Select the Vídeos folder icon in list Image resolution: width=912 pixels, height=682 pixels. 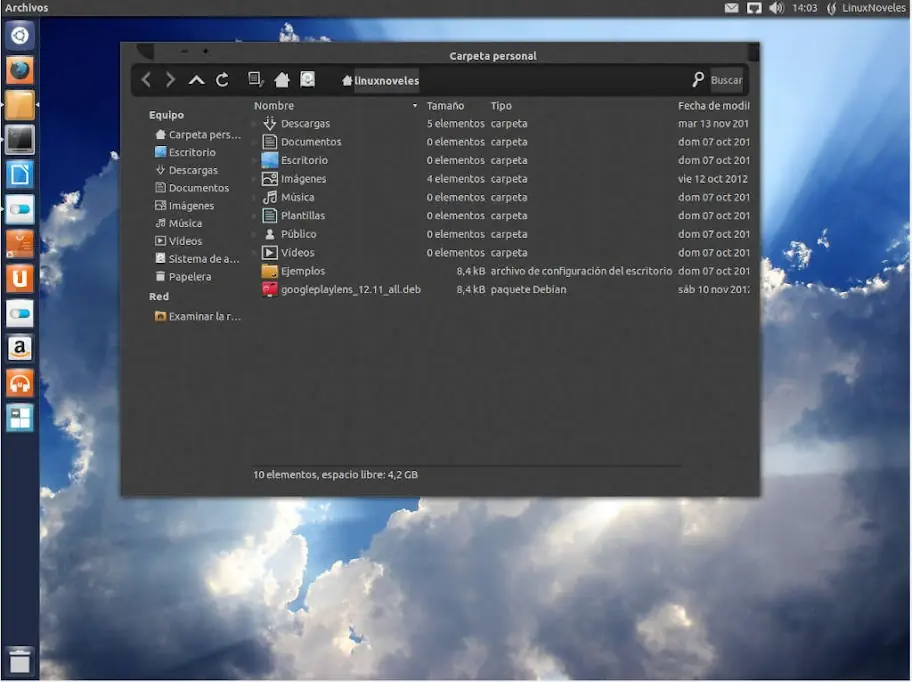point(269,252)
